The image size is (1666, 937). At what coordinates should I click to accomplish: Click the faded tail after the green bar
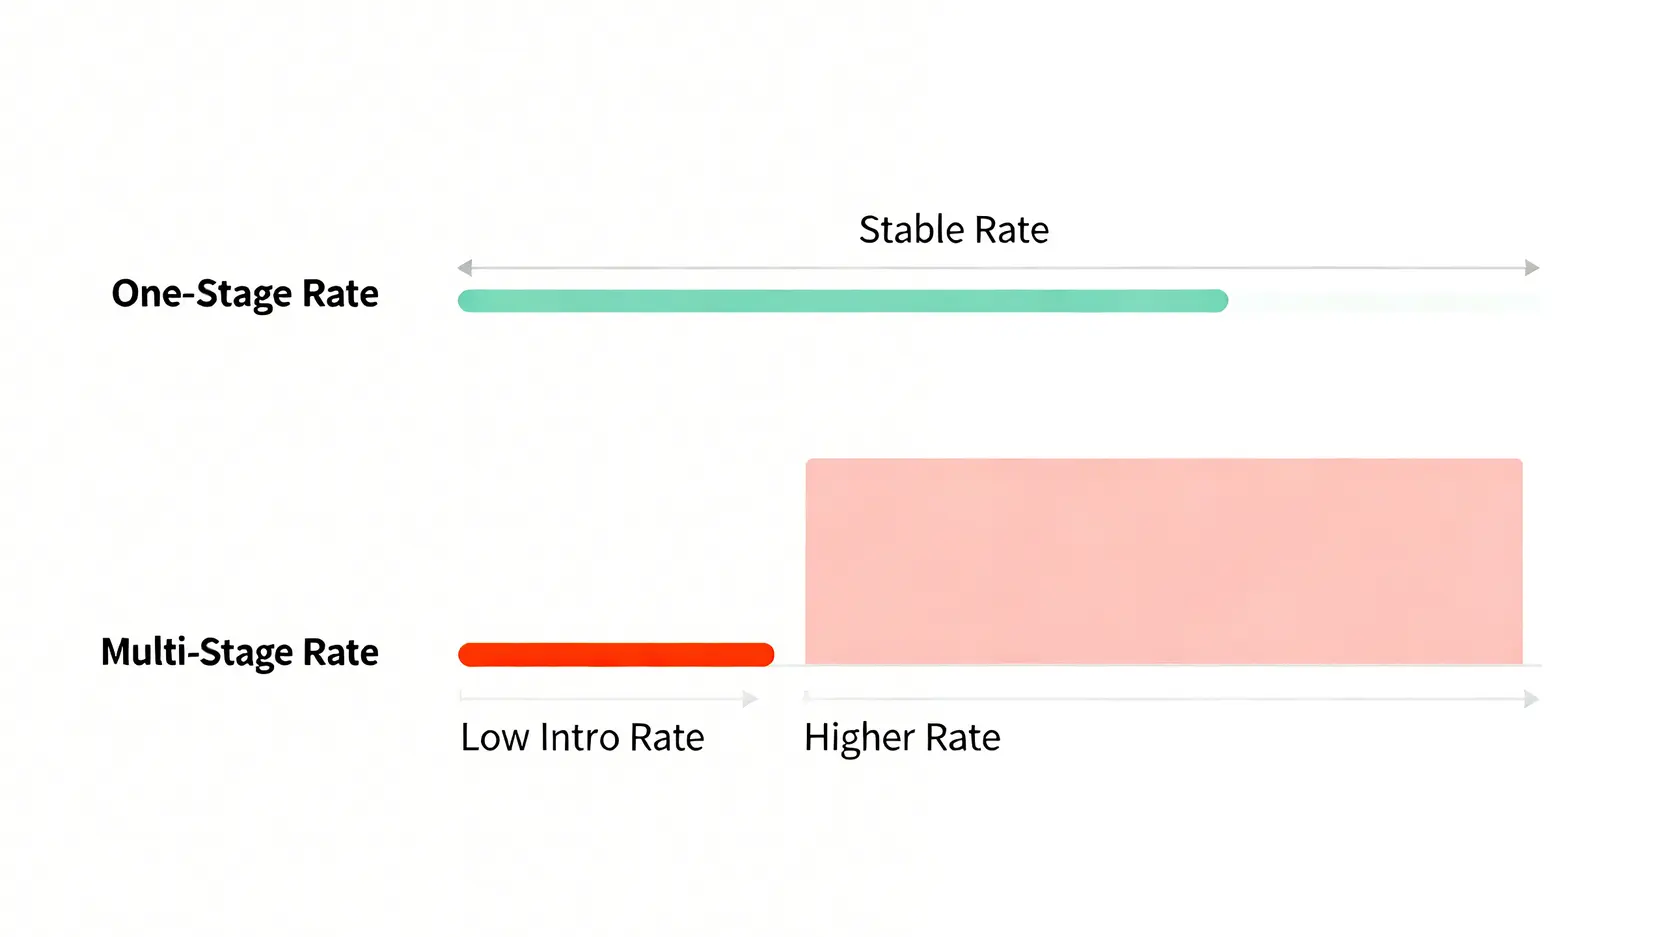pos(1385,301)
